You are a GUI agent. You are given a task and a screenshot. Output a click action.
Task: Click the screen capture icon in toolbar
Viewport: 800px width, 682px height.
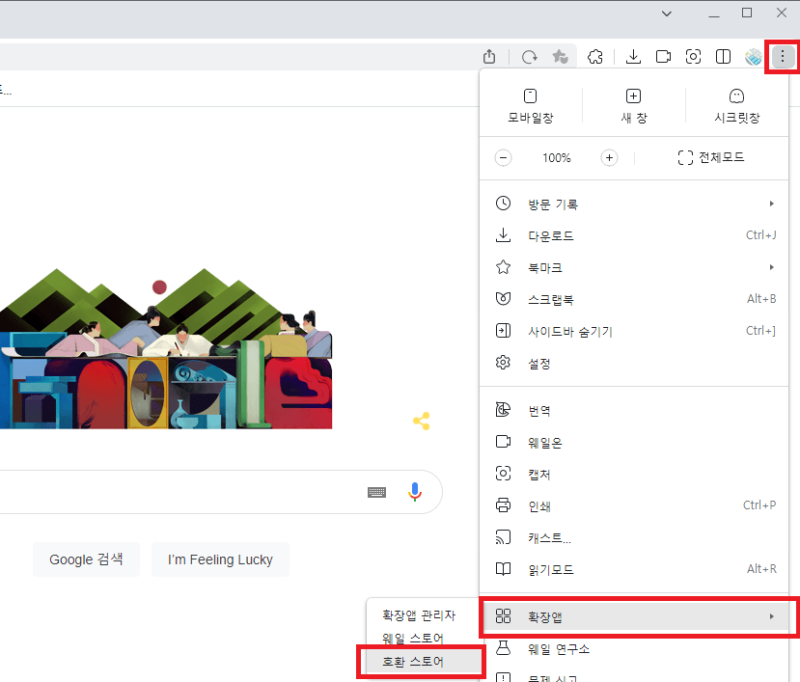(x=693, y=56)
